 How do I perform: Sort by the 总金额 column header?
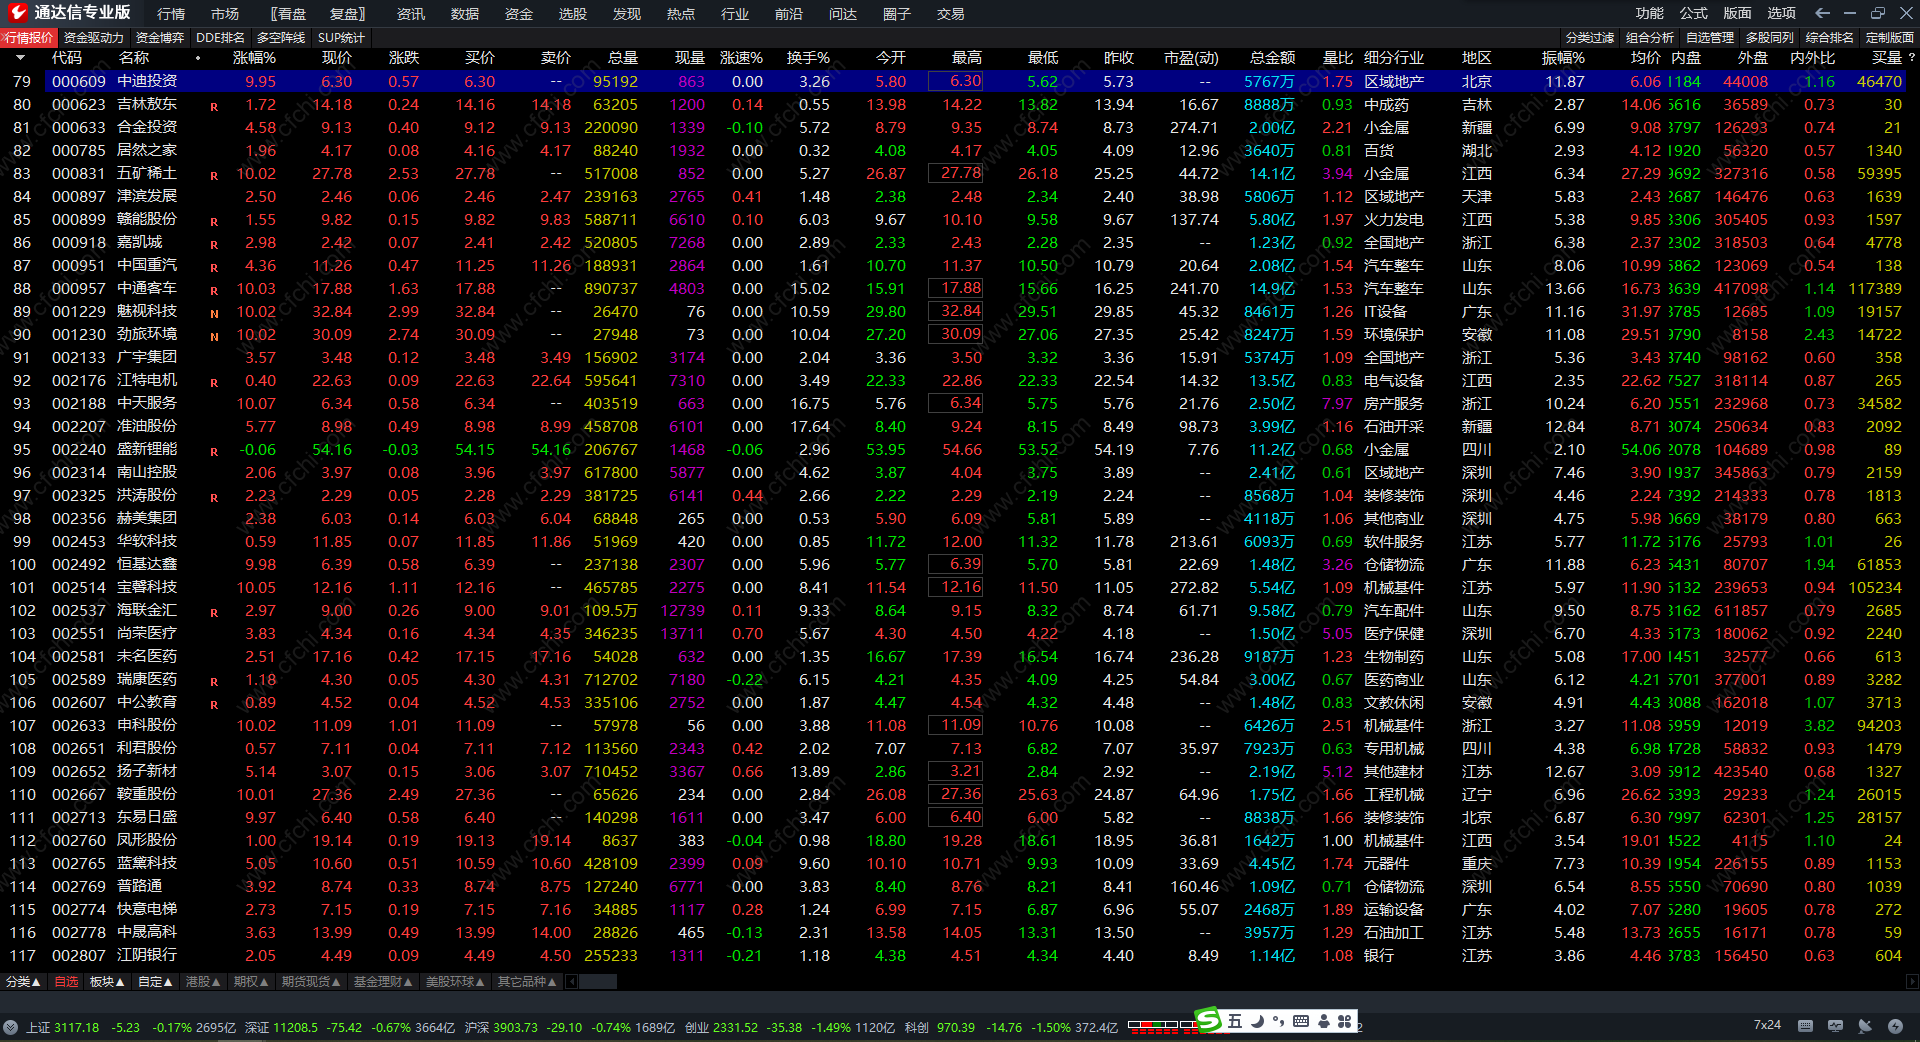pos(1272,58)
